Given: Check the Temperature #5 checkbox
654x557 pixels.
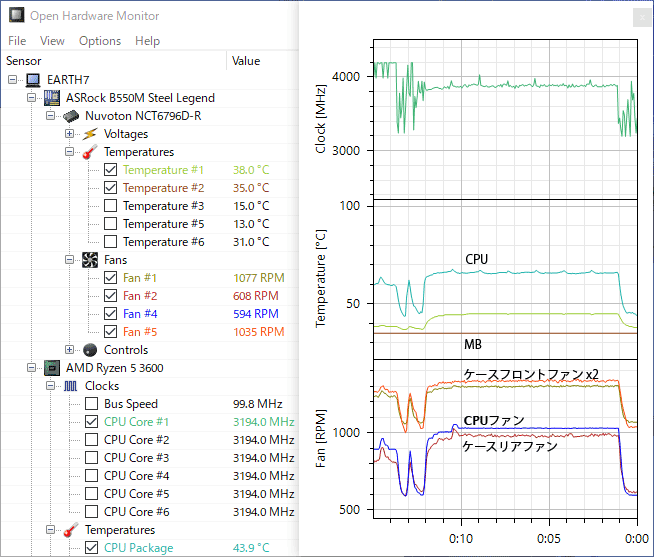Looking at the screenshot, I should point(111,224).
